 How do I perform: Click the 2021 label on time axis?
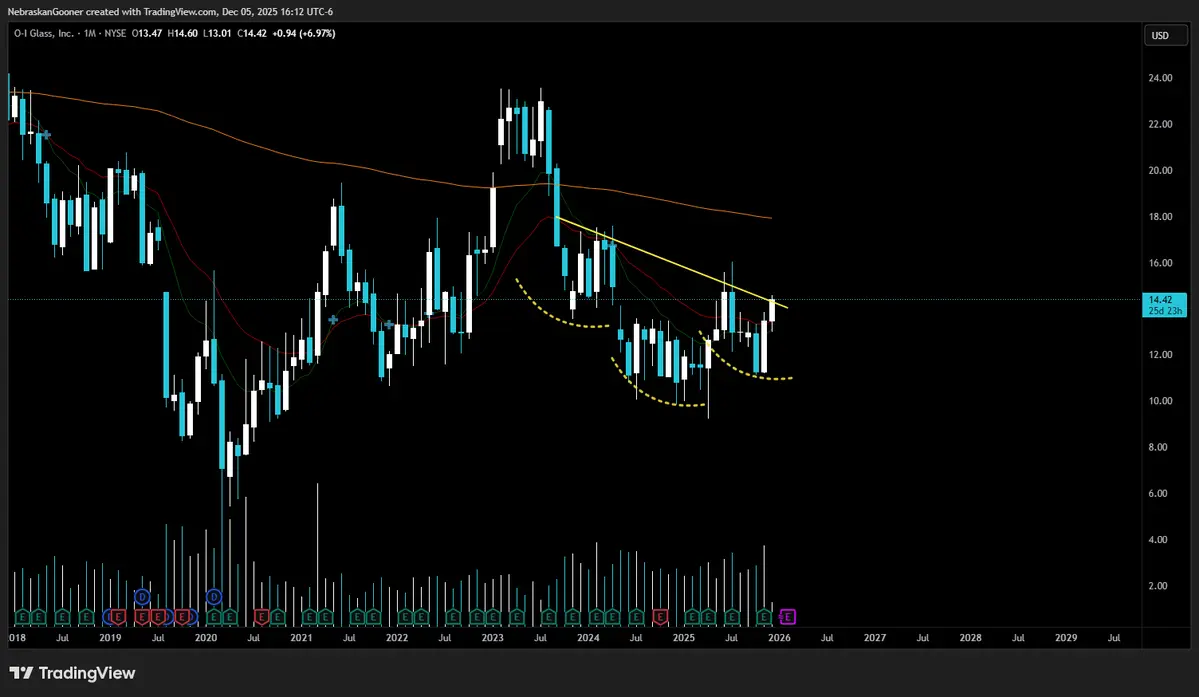301,637
